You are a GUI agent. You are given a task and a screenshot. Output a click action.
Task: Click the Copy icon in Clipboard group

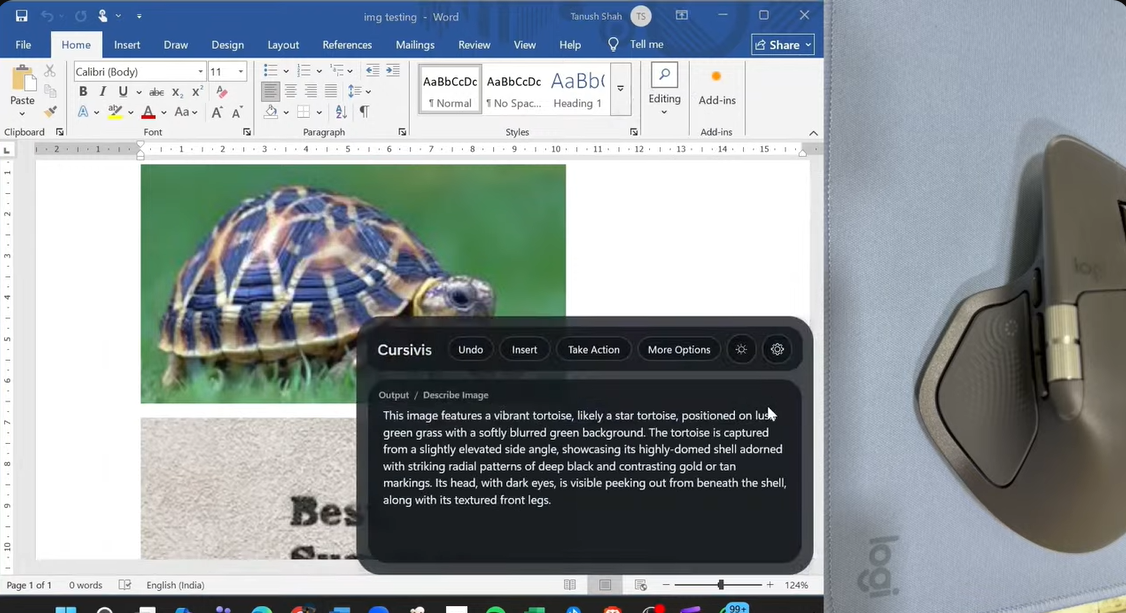[50, 91]
